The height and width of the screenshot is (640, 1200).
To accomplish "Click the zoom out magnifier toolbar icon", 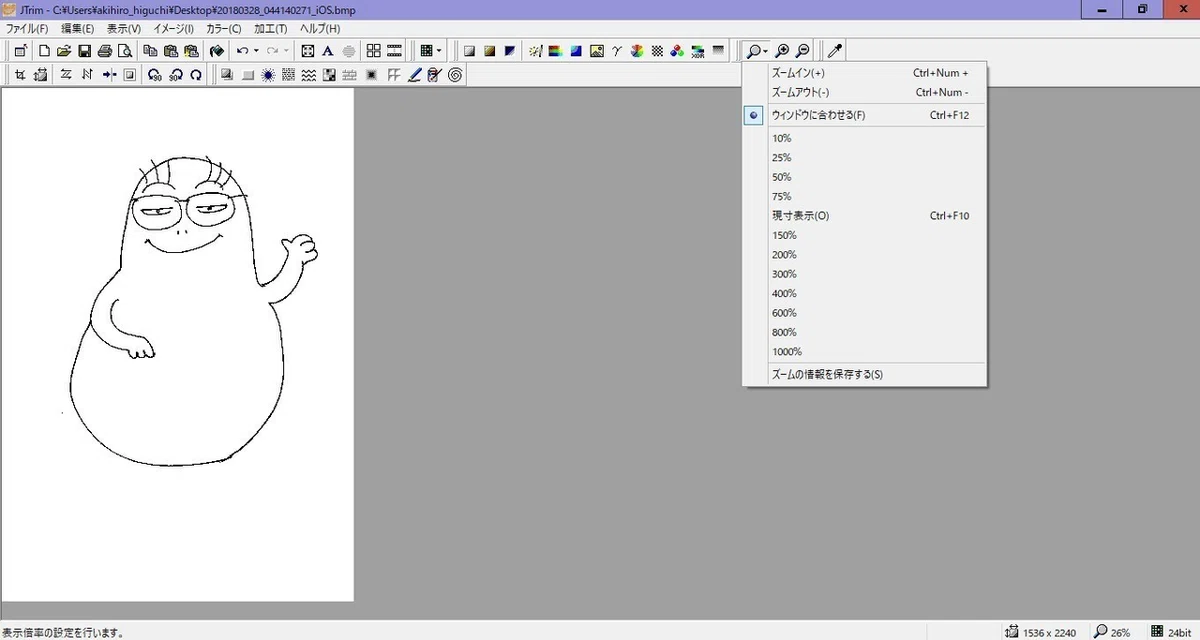I will point(802,51).
